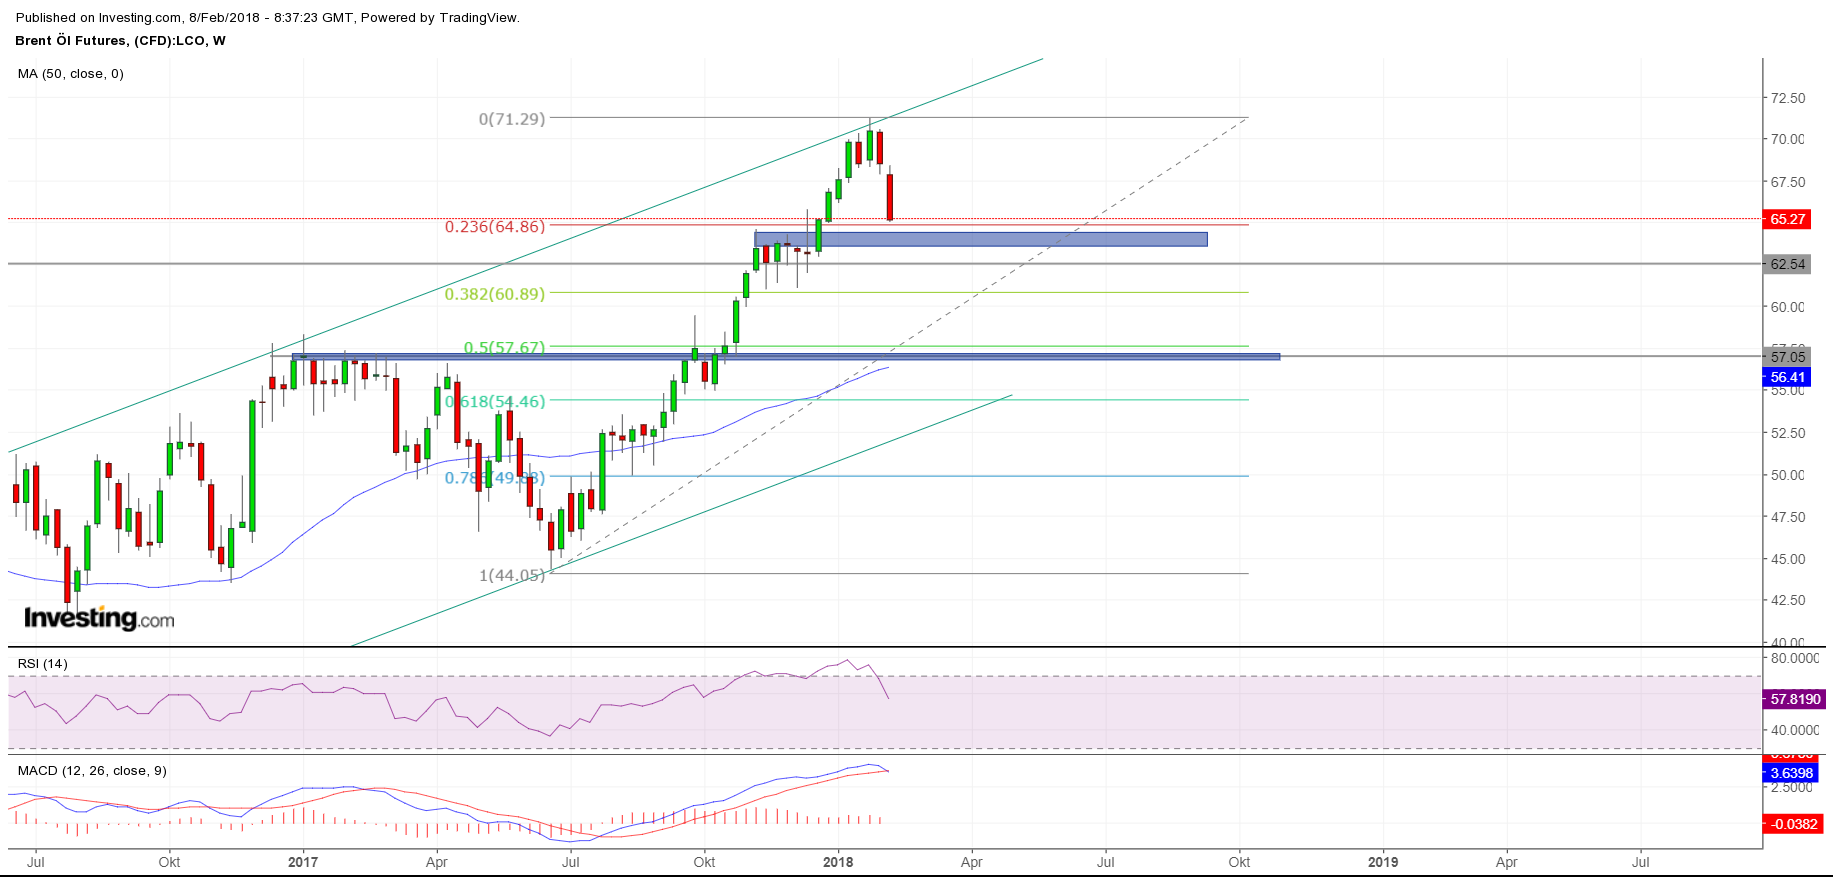Click the 2.5000 MACD scale value

(x=1791, y=788)
